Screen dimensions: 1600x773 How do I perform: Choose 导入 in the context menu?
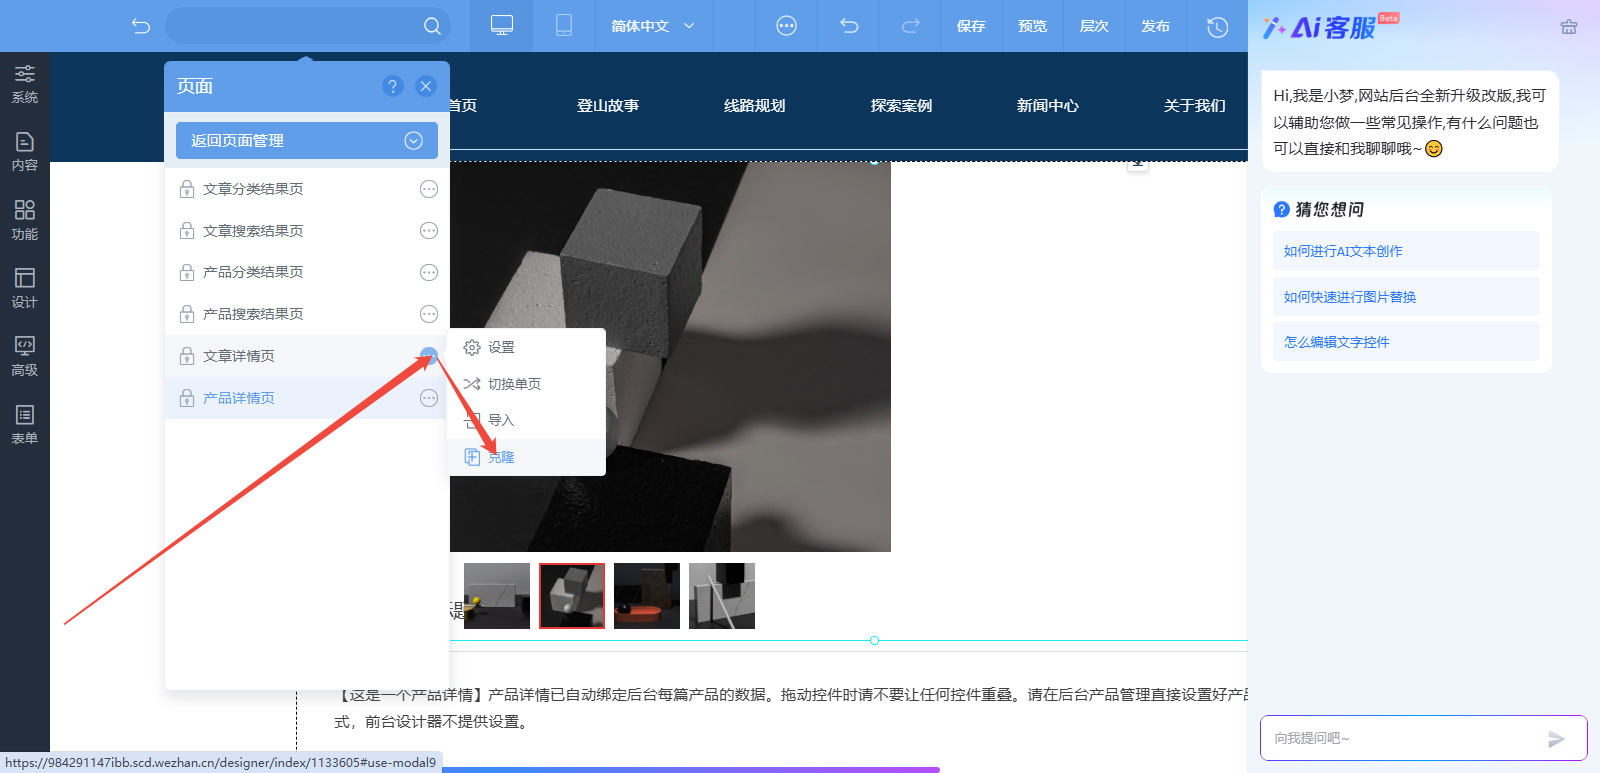pos(527,420)
